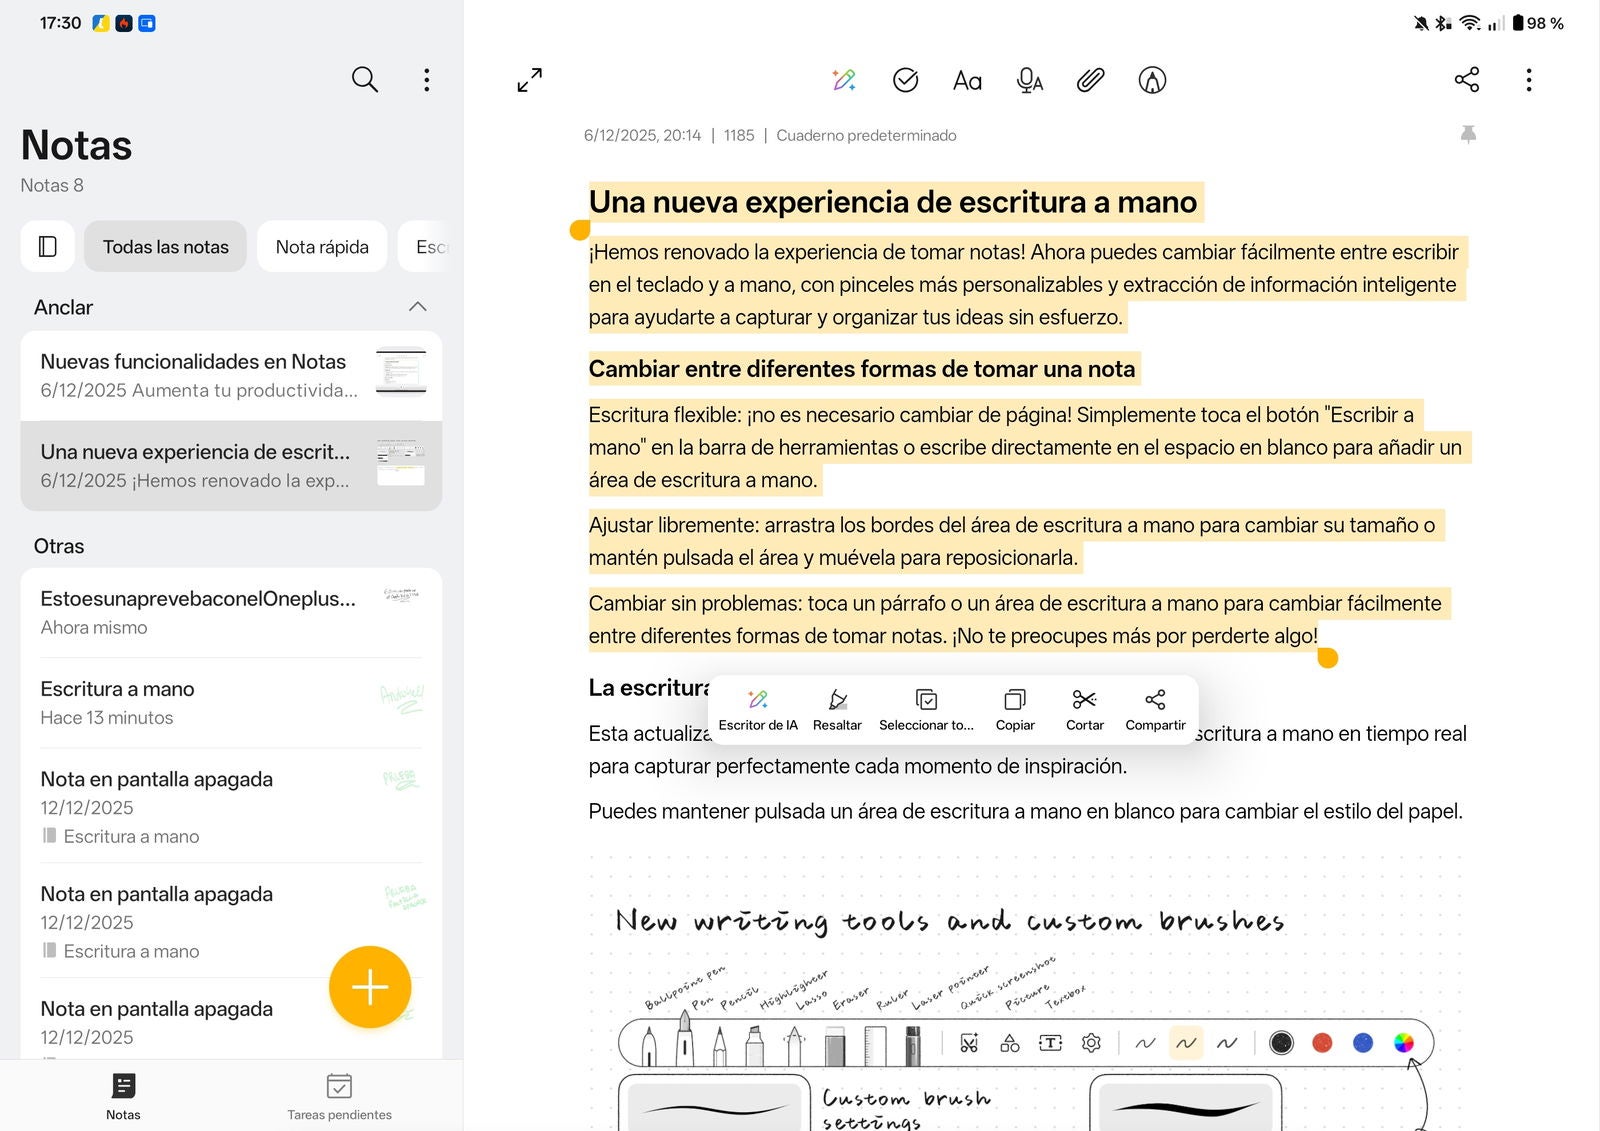Attach a file with the paperclip icon
The width and height of the screenshot is (1600, 1131).
(1090, 80)
